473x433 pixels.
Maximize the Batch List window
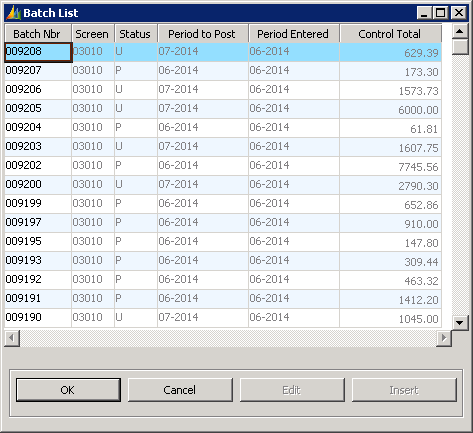(441, 13)
